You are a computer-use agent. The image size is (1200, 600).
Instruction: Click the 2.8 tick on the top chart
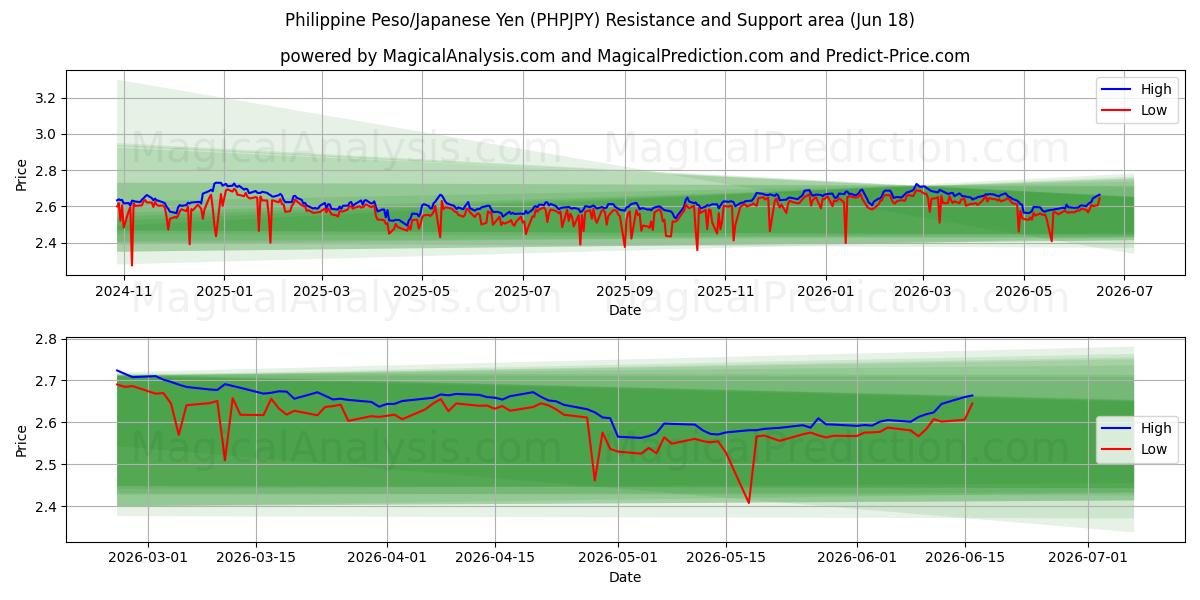(x=48, y=171)
